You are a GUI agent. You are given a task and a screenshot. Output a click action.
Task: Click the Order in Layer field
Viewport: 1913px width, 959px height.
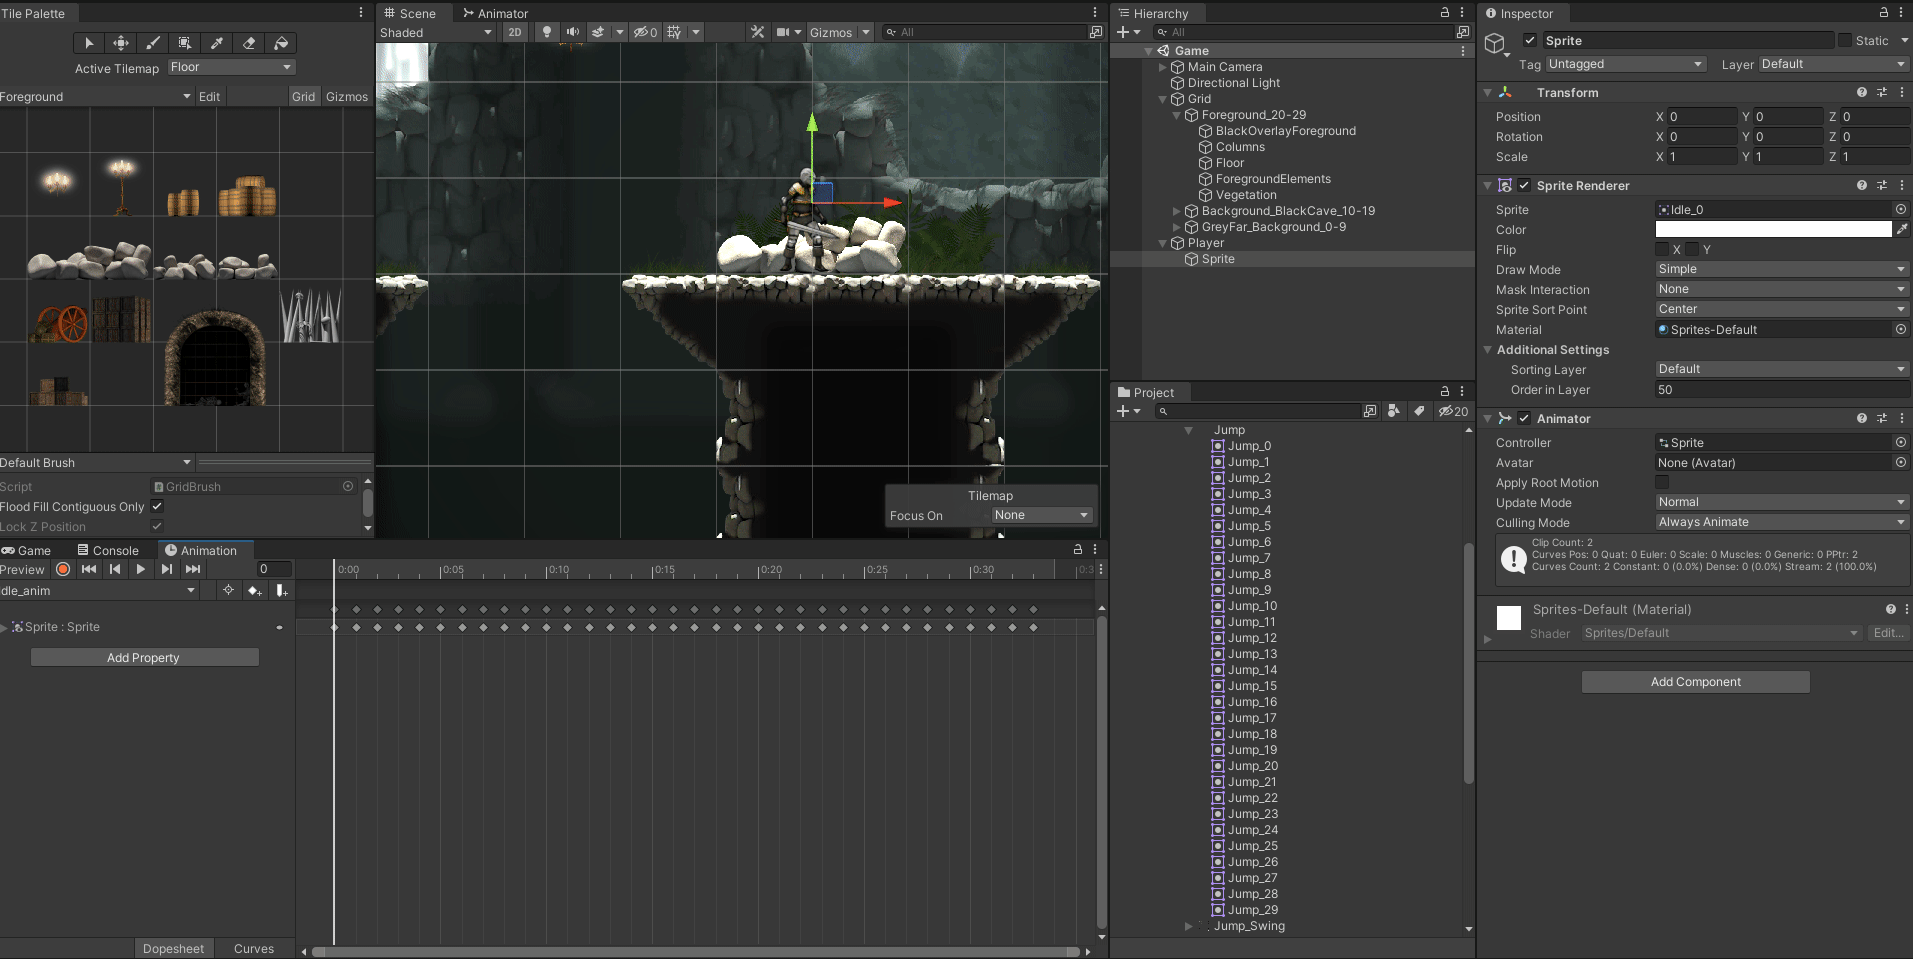pos(1782,389)
